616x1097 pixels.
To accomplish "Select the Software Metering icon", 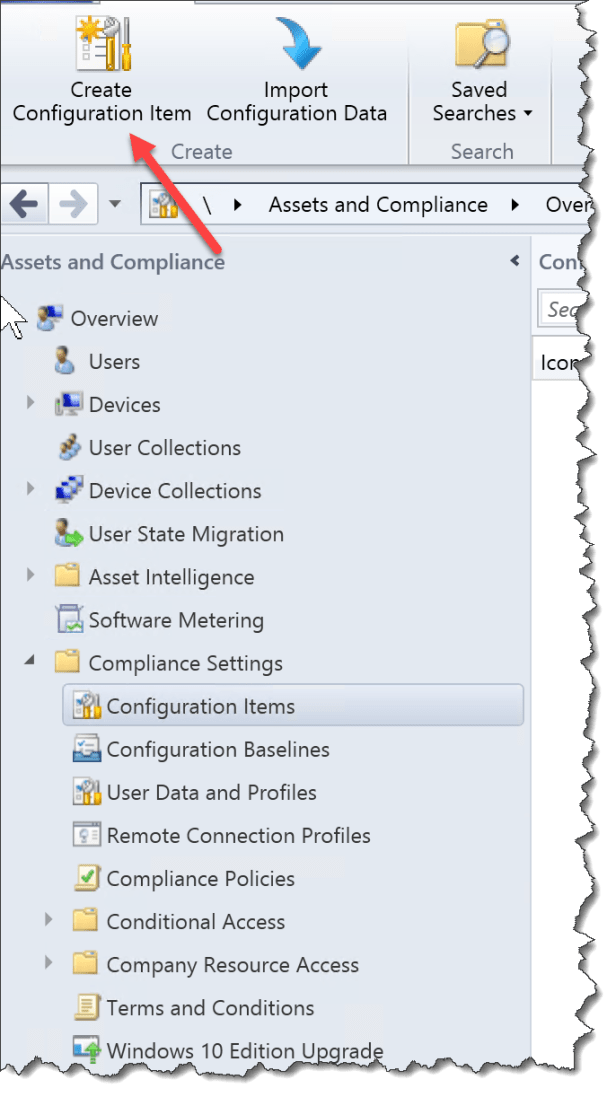I will pyautogui.click(x=70, y=620).
